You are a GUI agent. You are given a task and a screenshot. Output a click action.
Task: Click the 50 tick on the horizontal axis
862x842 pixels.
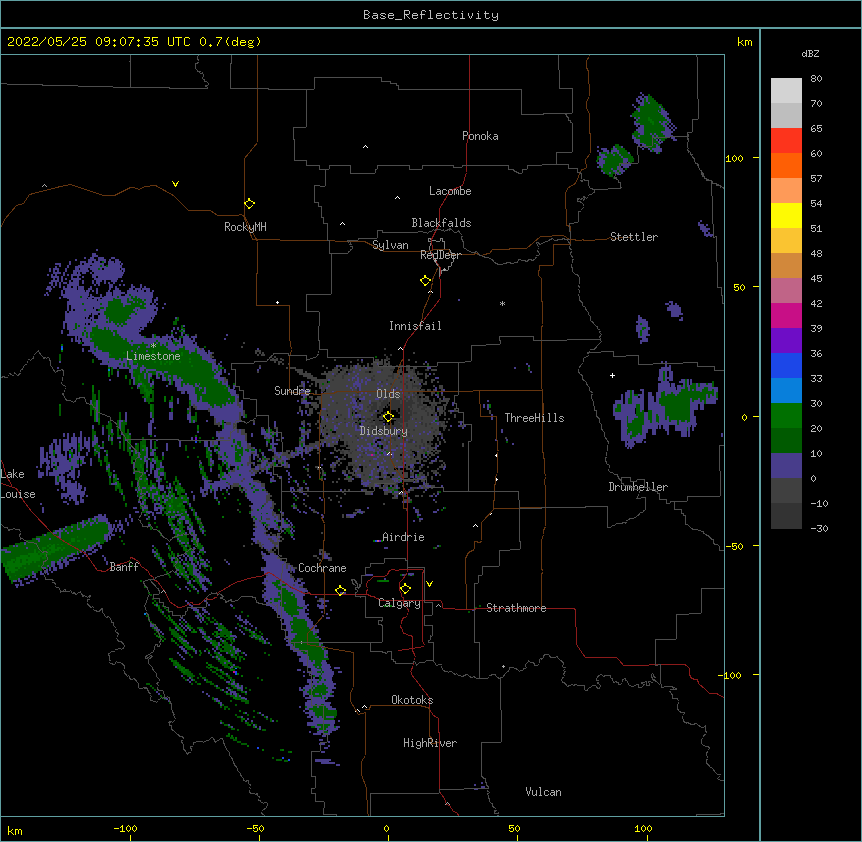[x=514, y=828]
